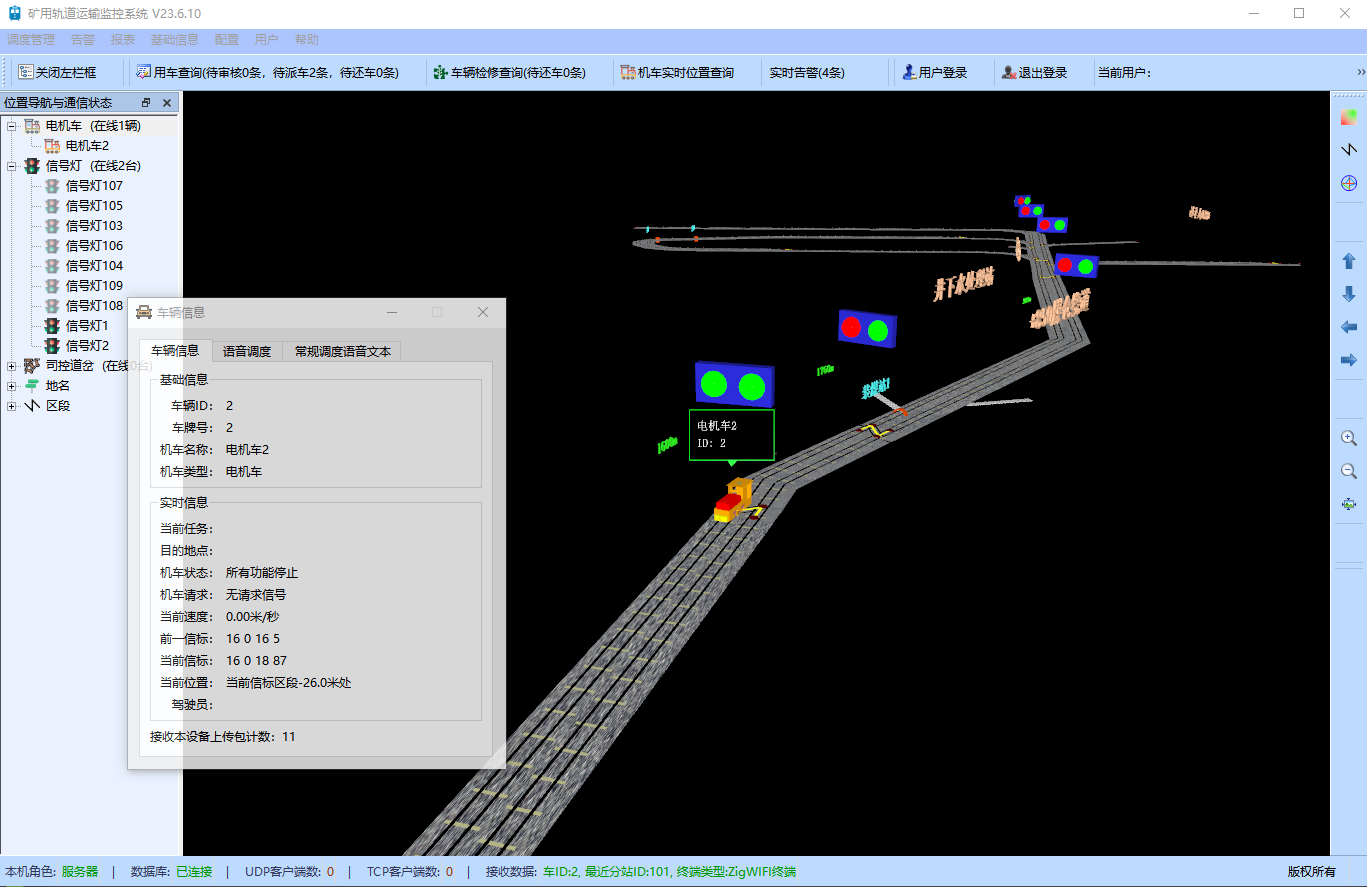Expand the 区段 tree node
This screenshot has width=1367, height=887.
tap(11, 406)
